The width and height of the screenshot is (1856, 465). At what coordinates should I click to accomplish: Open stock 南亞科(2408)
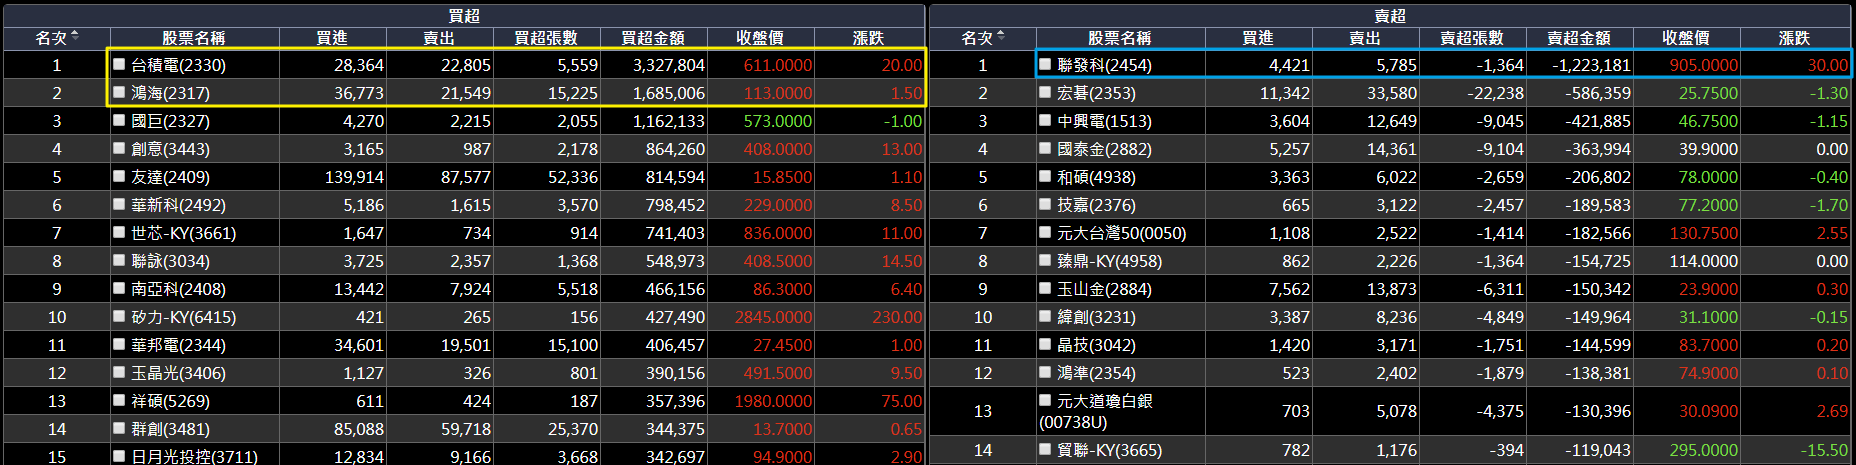pyautogui.click(x=178, y=289)
